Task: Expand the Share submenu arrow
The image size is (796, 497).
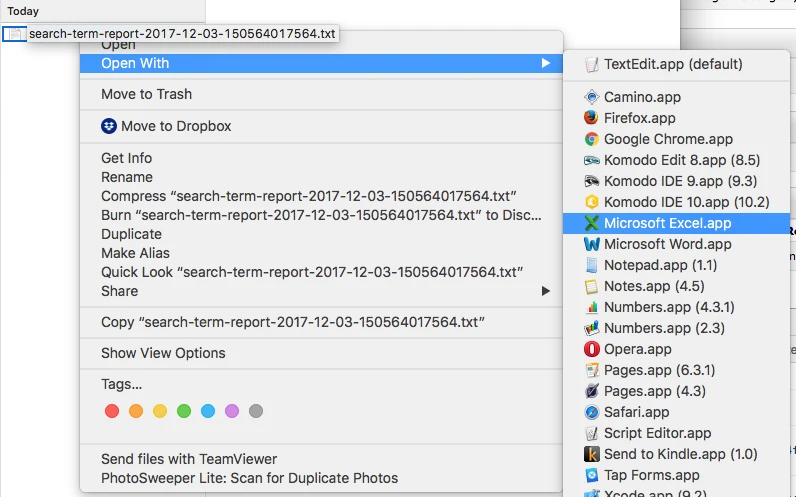Action: [x=546, y=291]
